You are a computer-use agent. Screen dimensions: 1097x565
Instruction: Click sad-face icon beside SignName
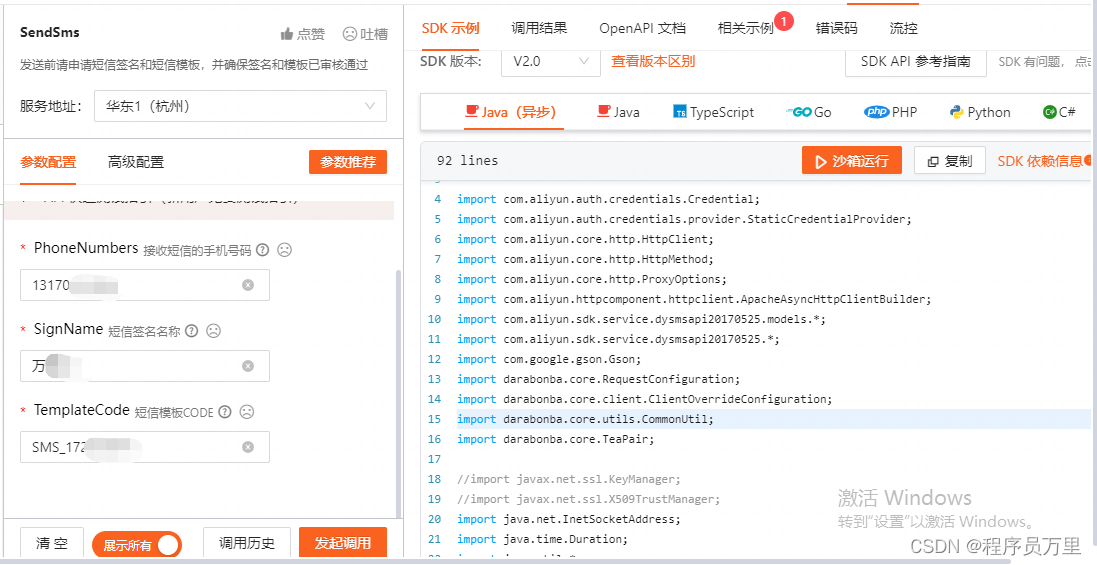coord(213,331)
